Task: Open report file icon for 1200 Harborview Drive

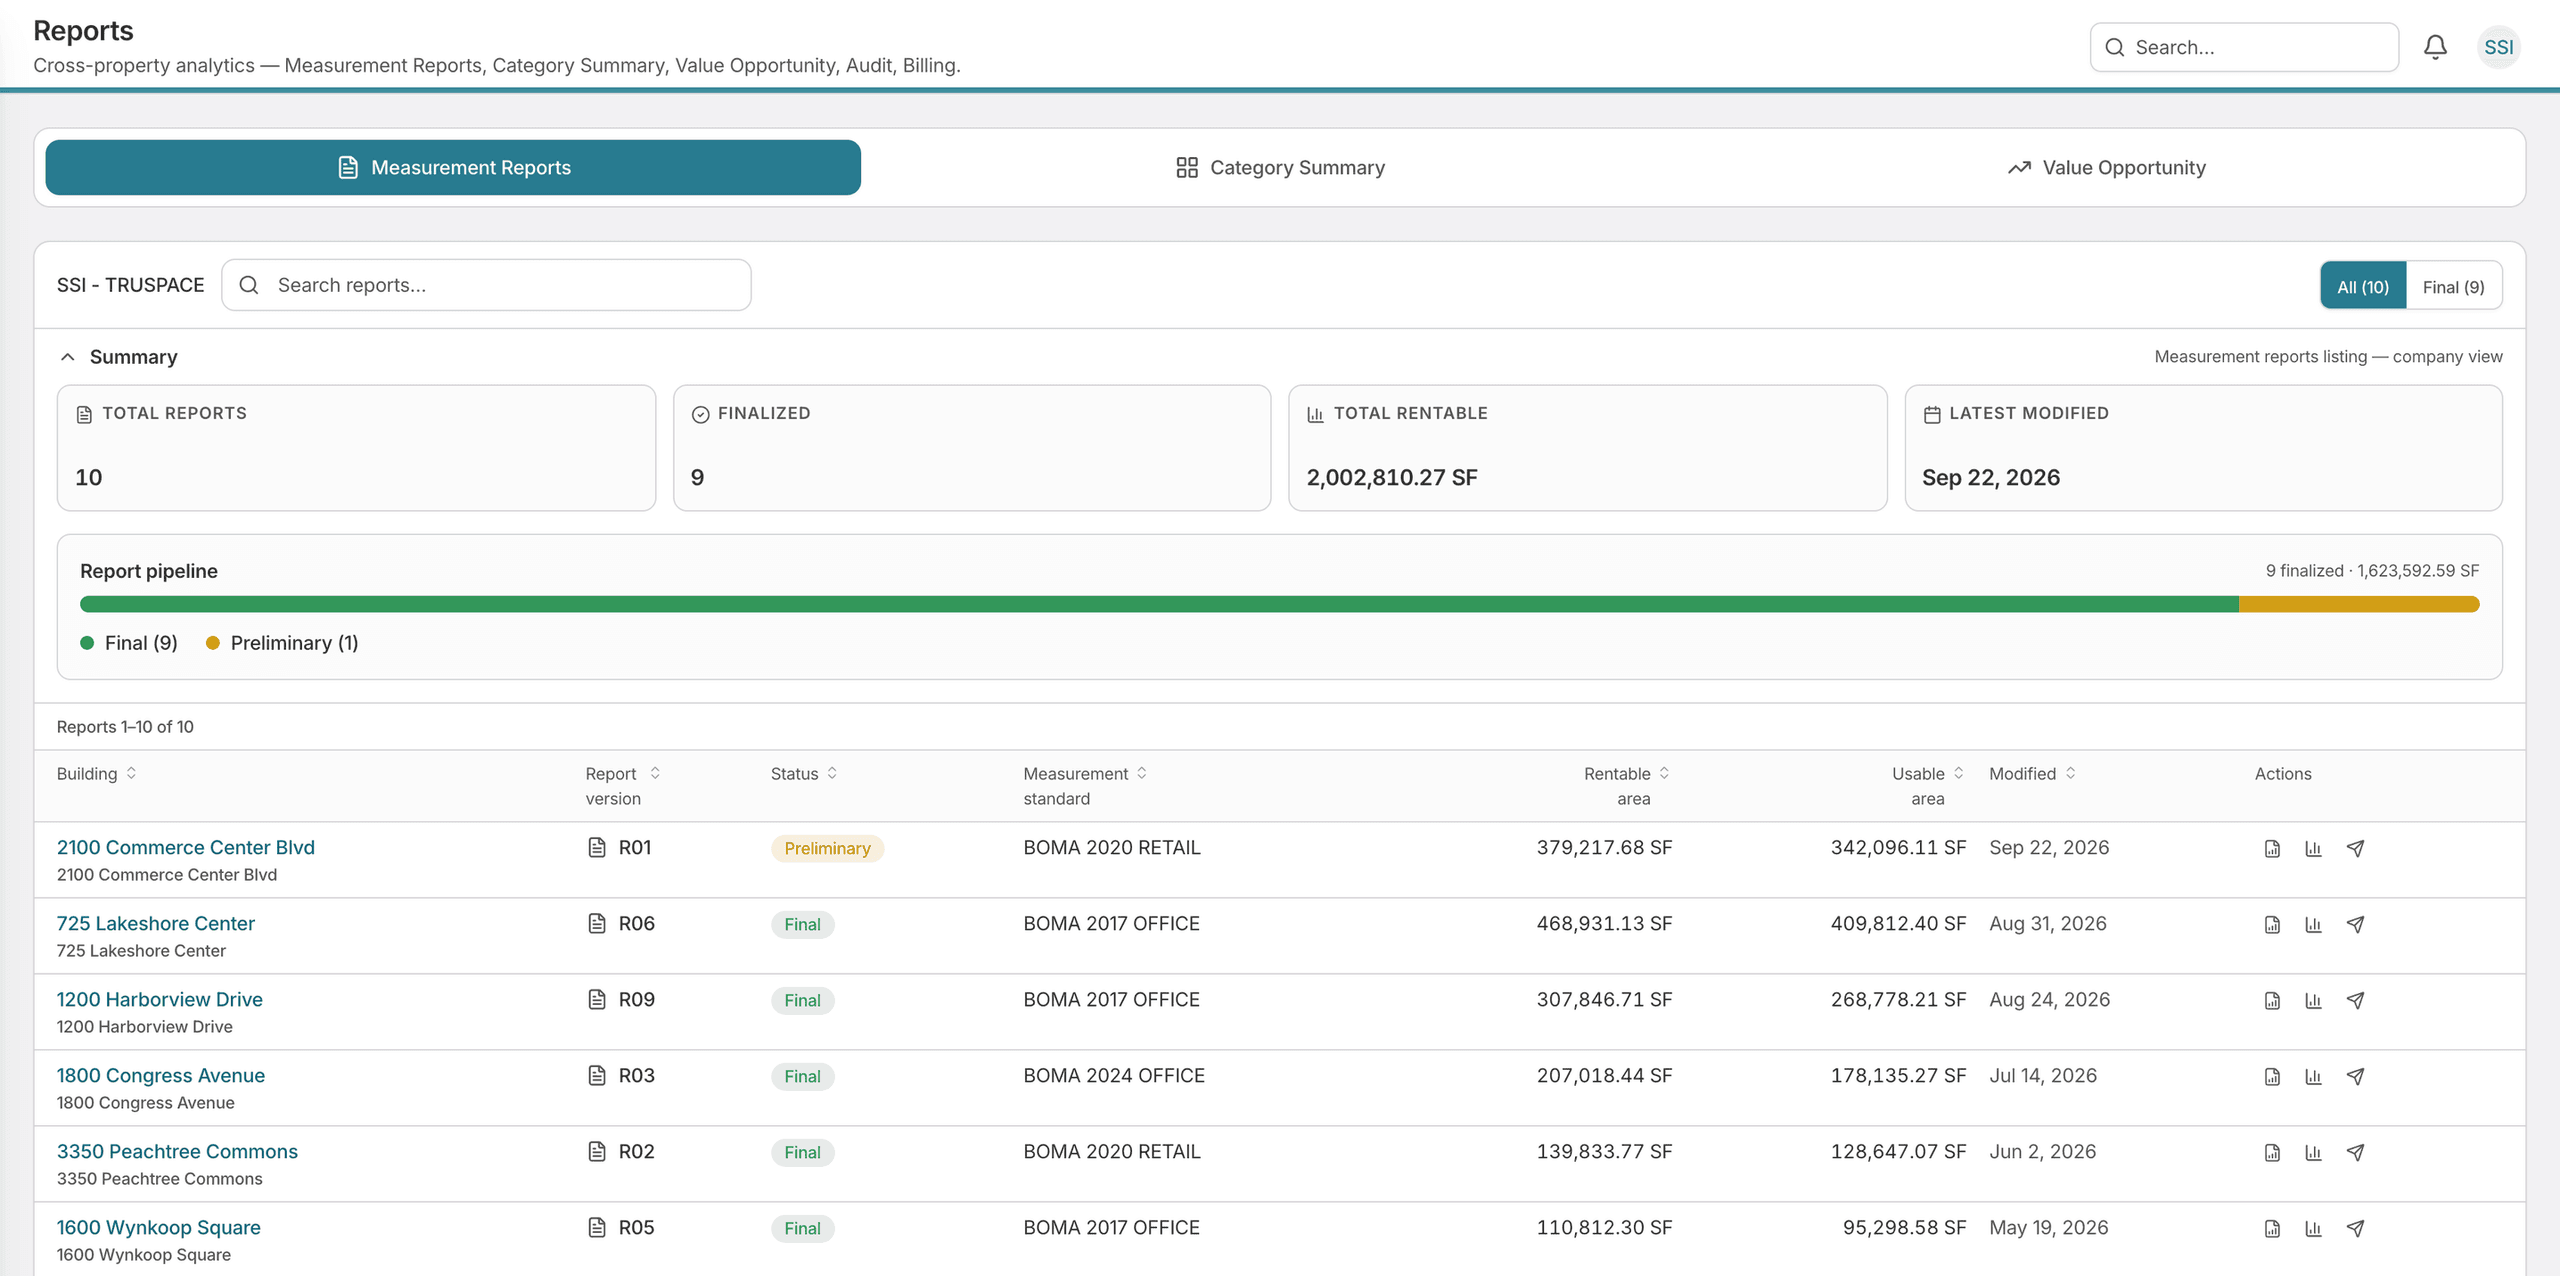Action: [2272, 1000]
